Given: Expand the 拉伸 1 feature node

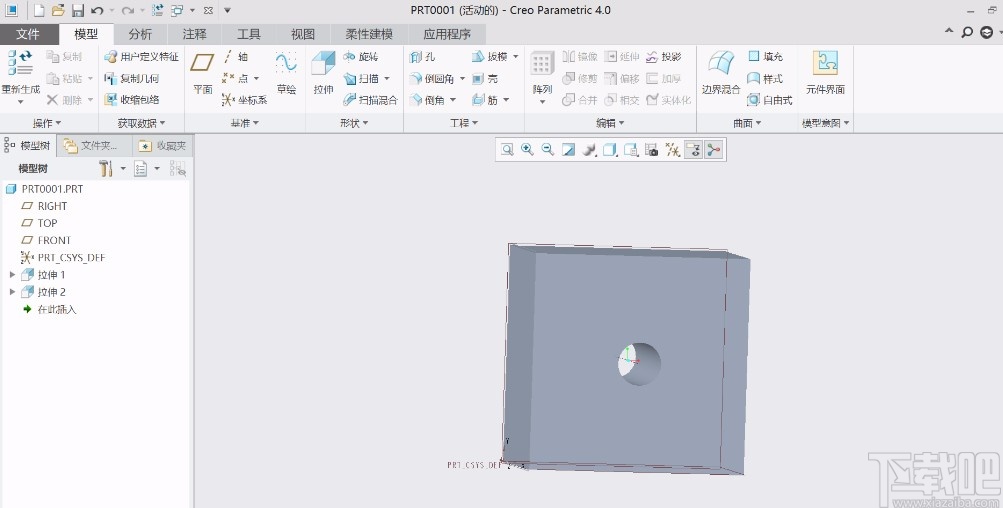Looking at the screenshot, I should 12,274.
